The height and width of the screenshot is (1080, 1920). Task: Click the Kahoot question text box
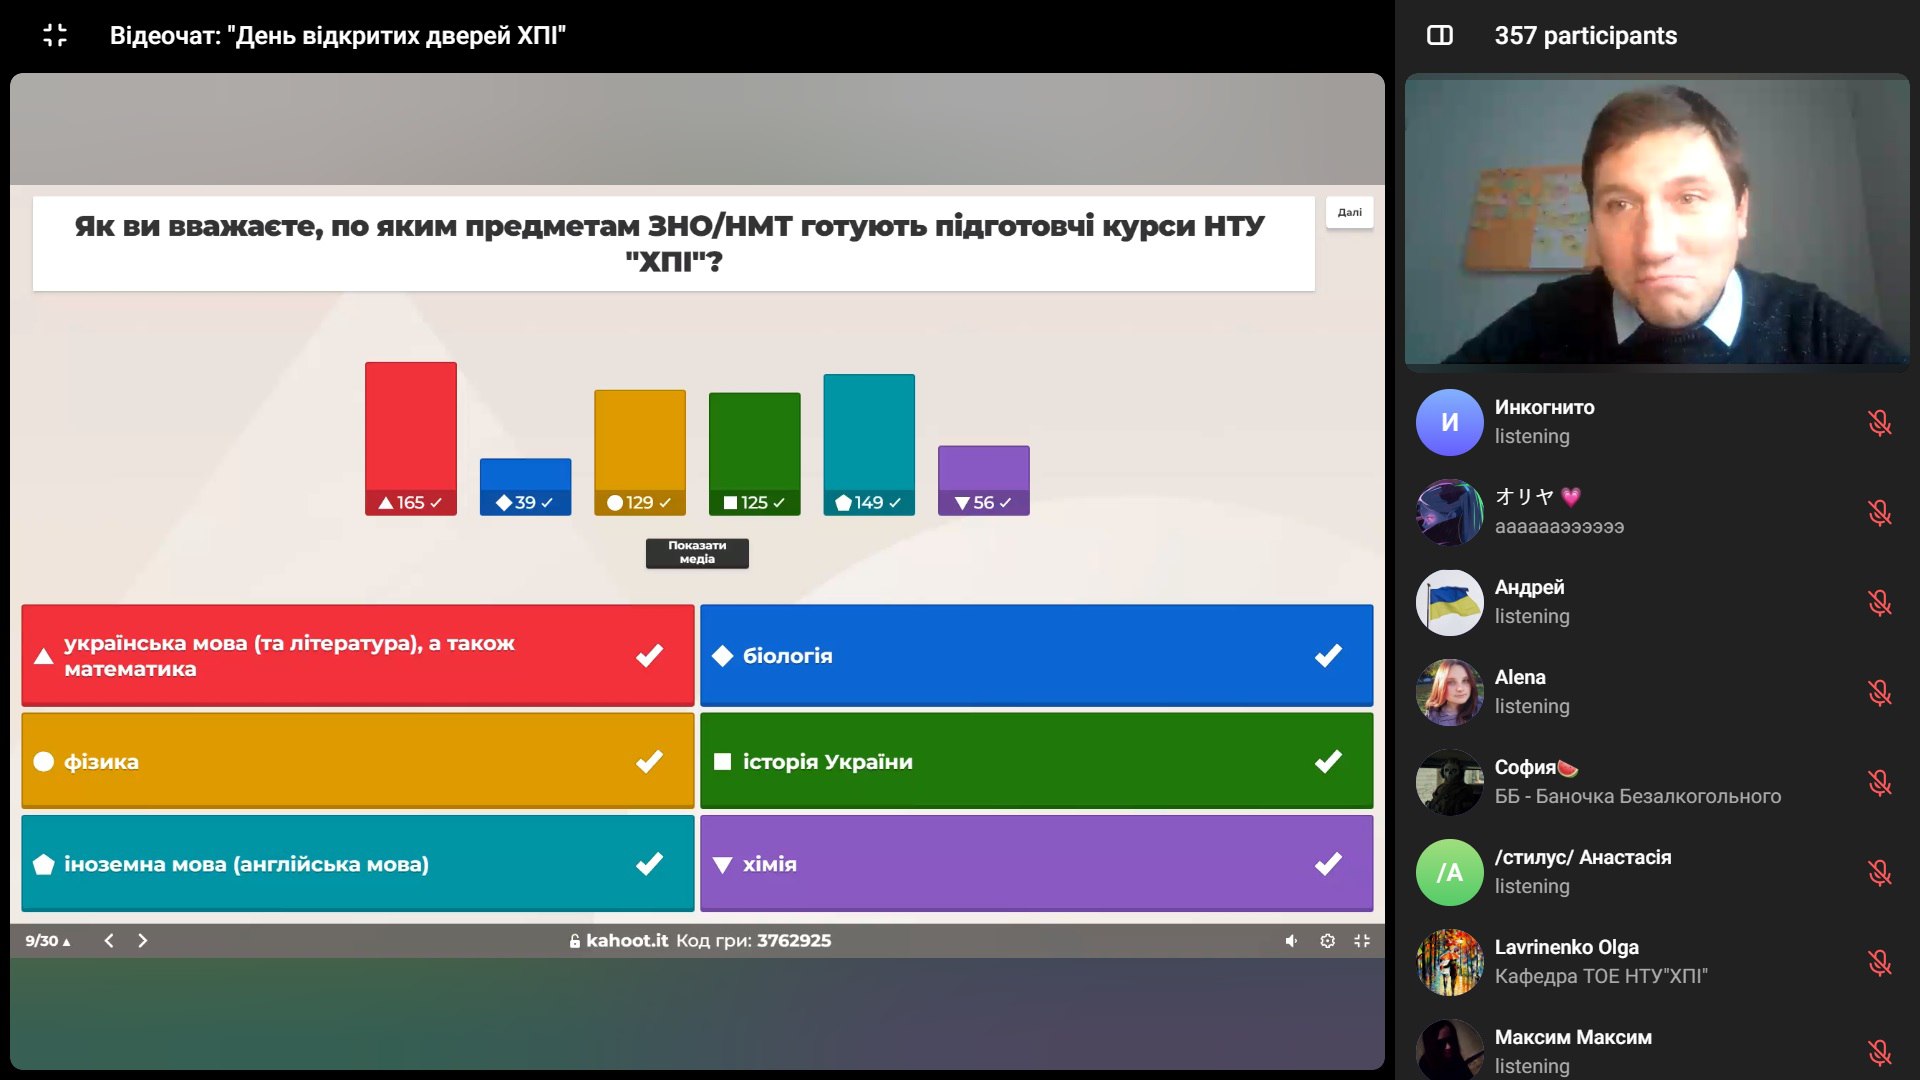click(673, 243)
